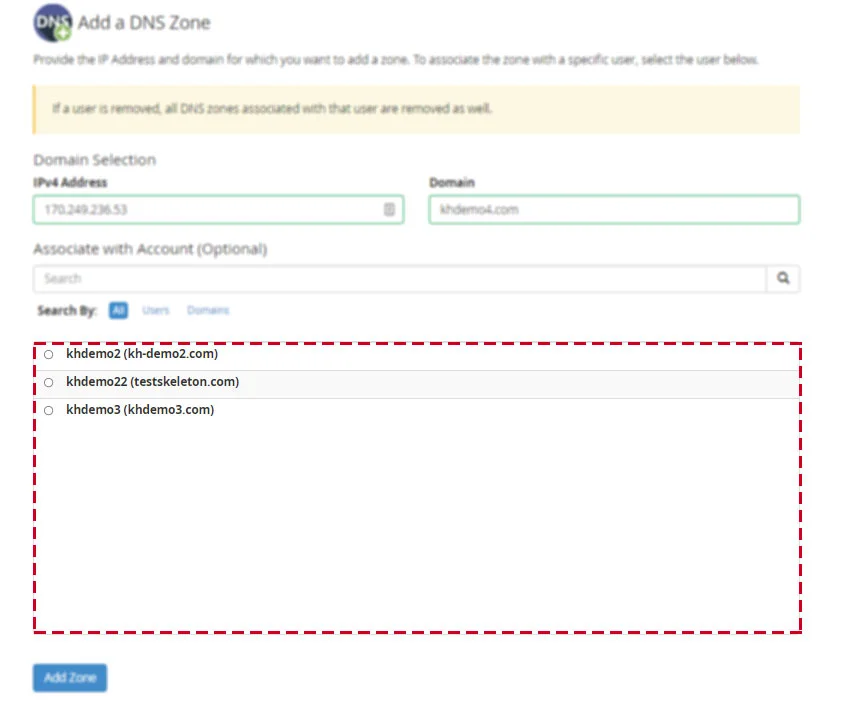This screenshot has height=710, width=856.
Task: Click the Add a DNS Zone logo icon
Action: pyautogui.click(x=52, y=23)
